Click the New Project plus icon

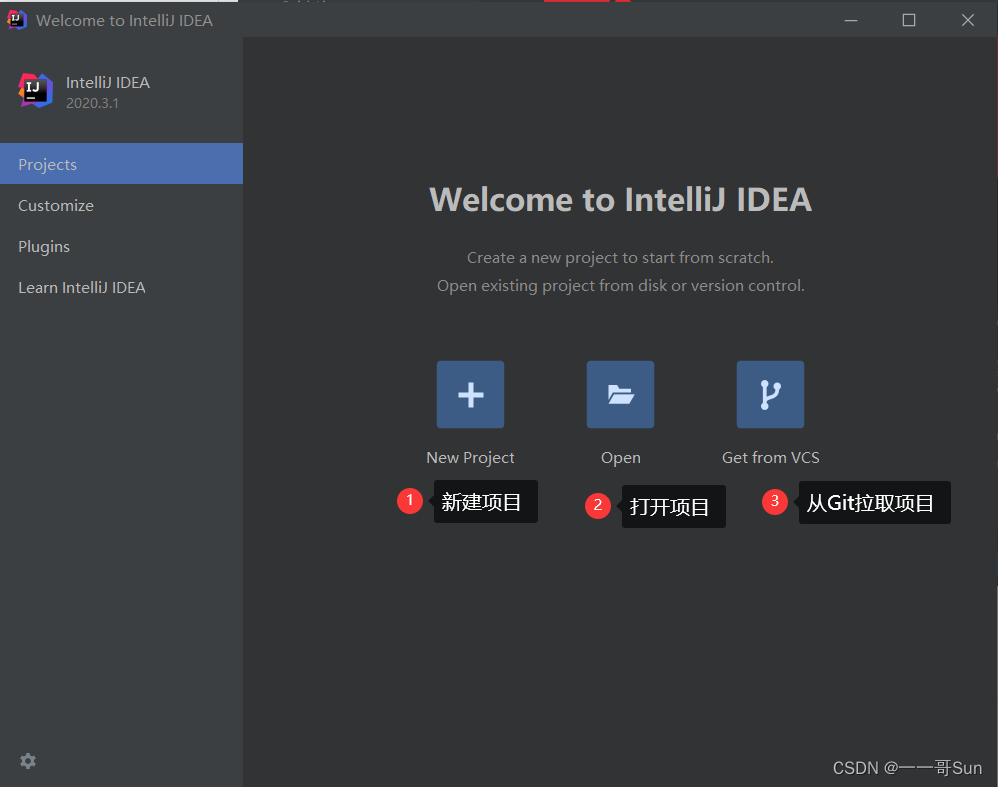(470, 395)
